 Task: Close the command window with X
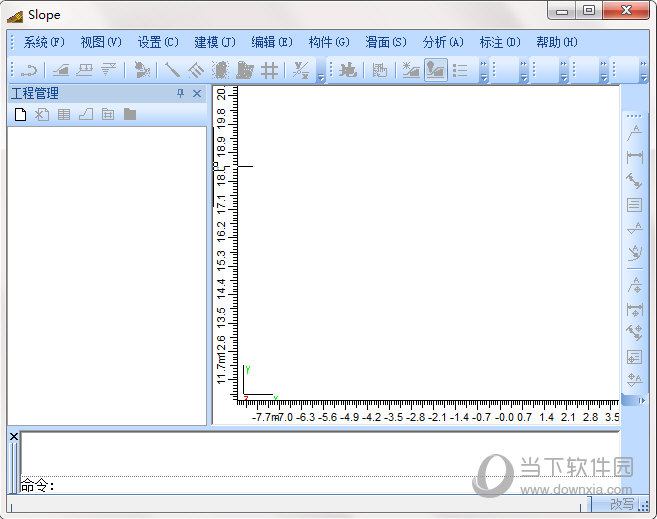[14, 436]
